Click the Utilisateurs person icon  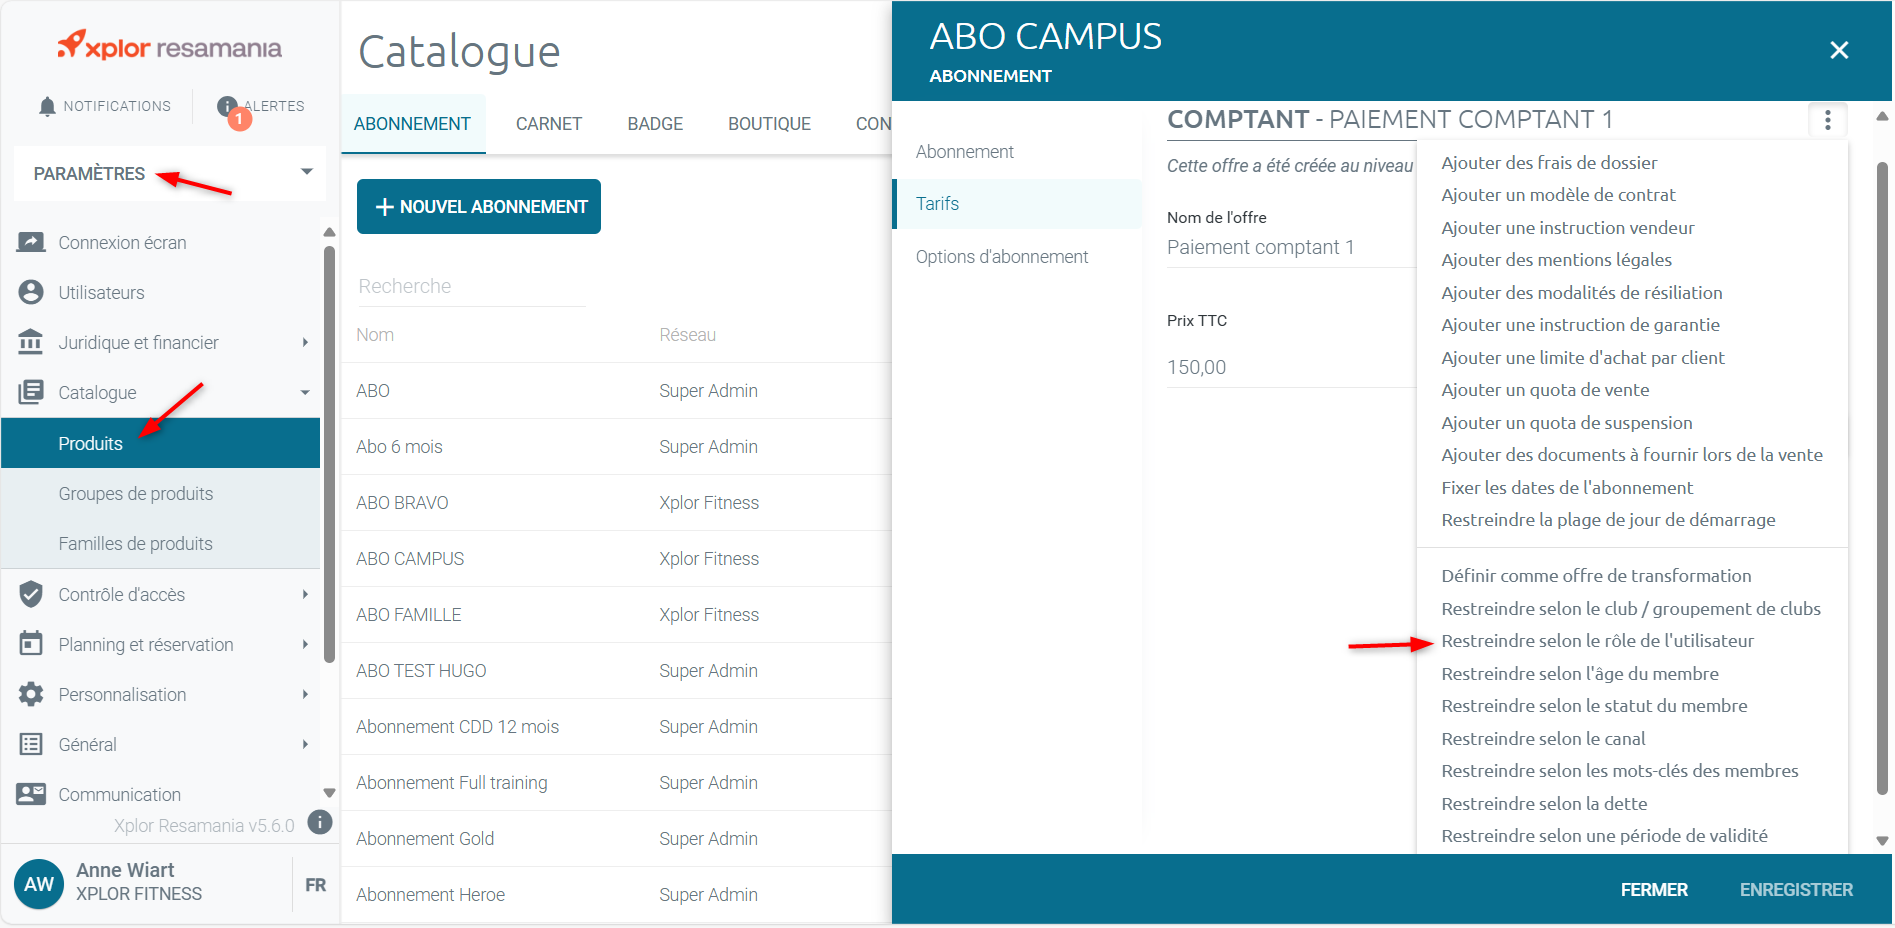(31, 292)
